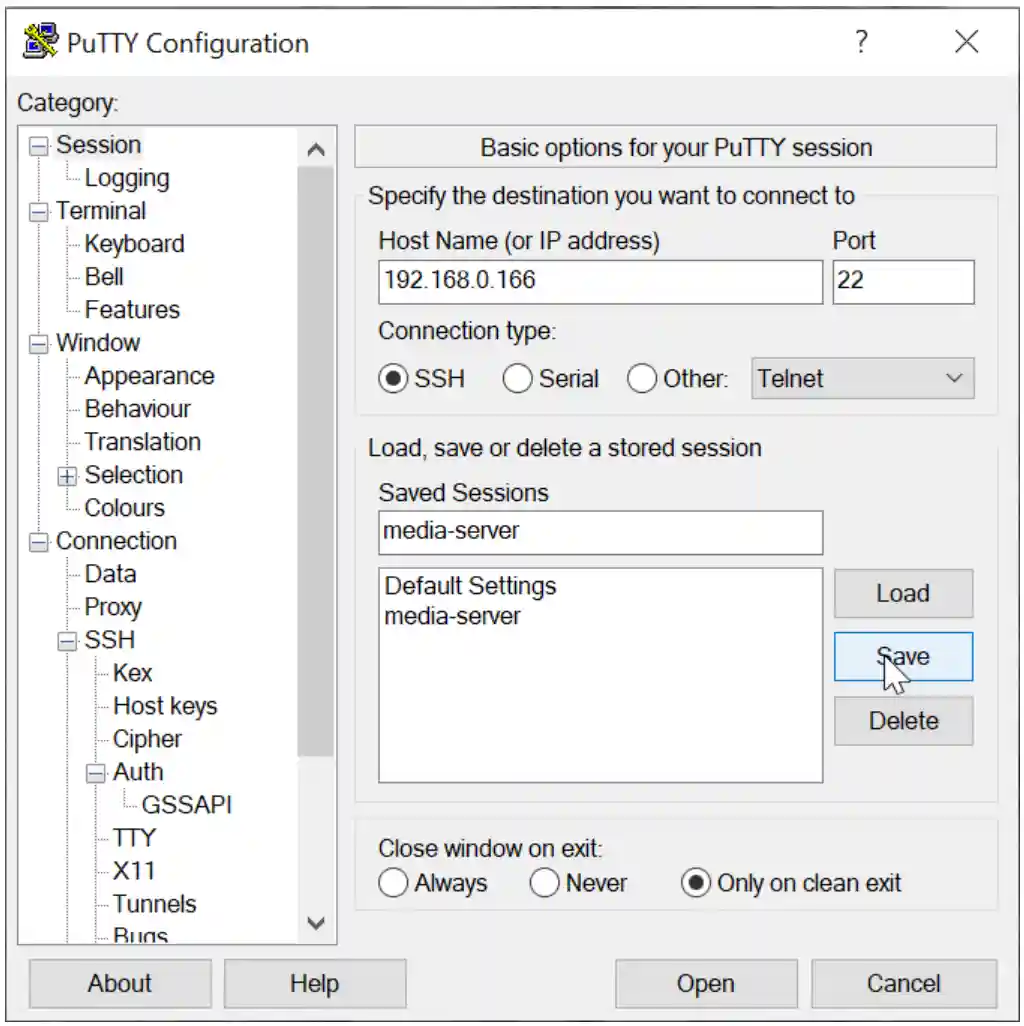The height and width of the screenshot is (1026, 1024).
Task: Set close window on exit to Never
Action: point(545,883)
